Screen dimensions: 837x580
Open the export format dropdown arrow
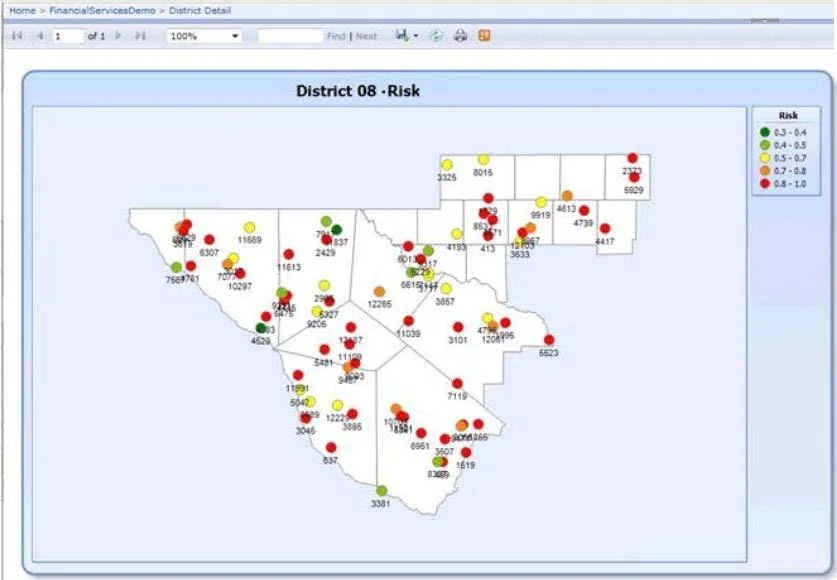click(416, 36)
